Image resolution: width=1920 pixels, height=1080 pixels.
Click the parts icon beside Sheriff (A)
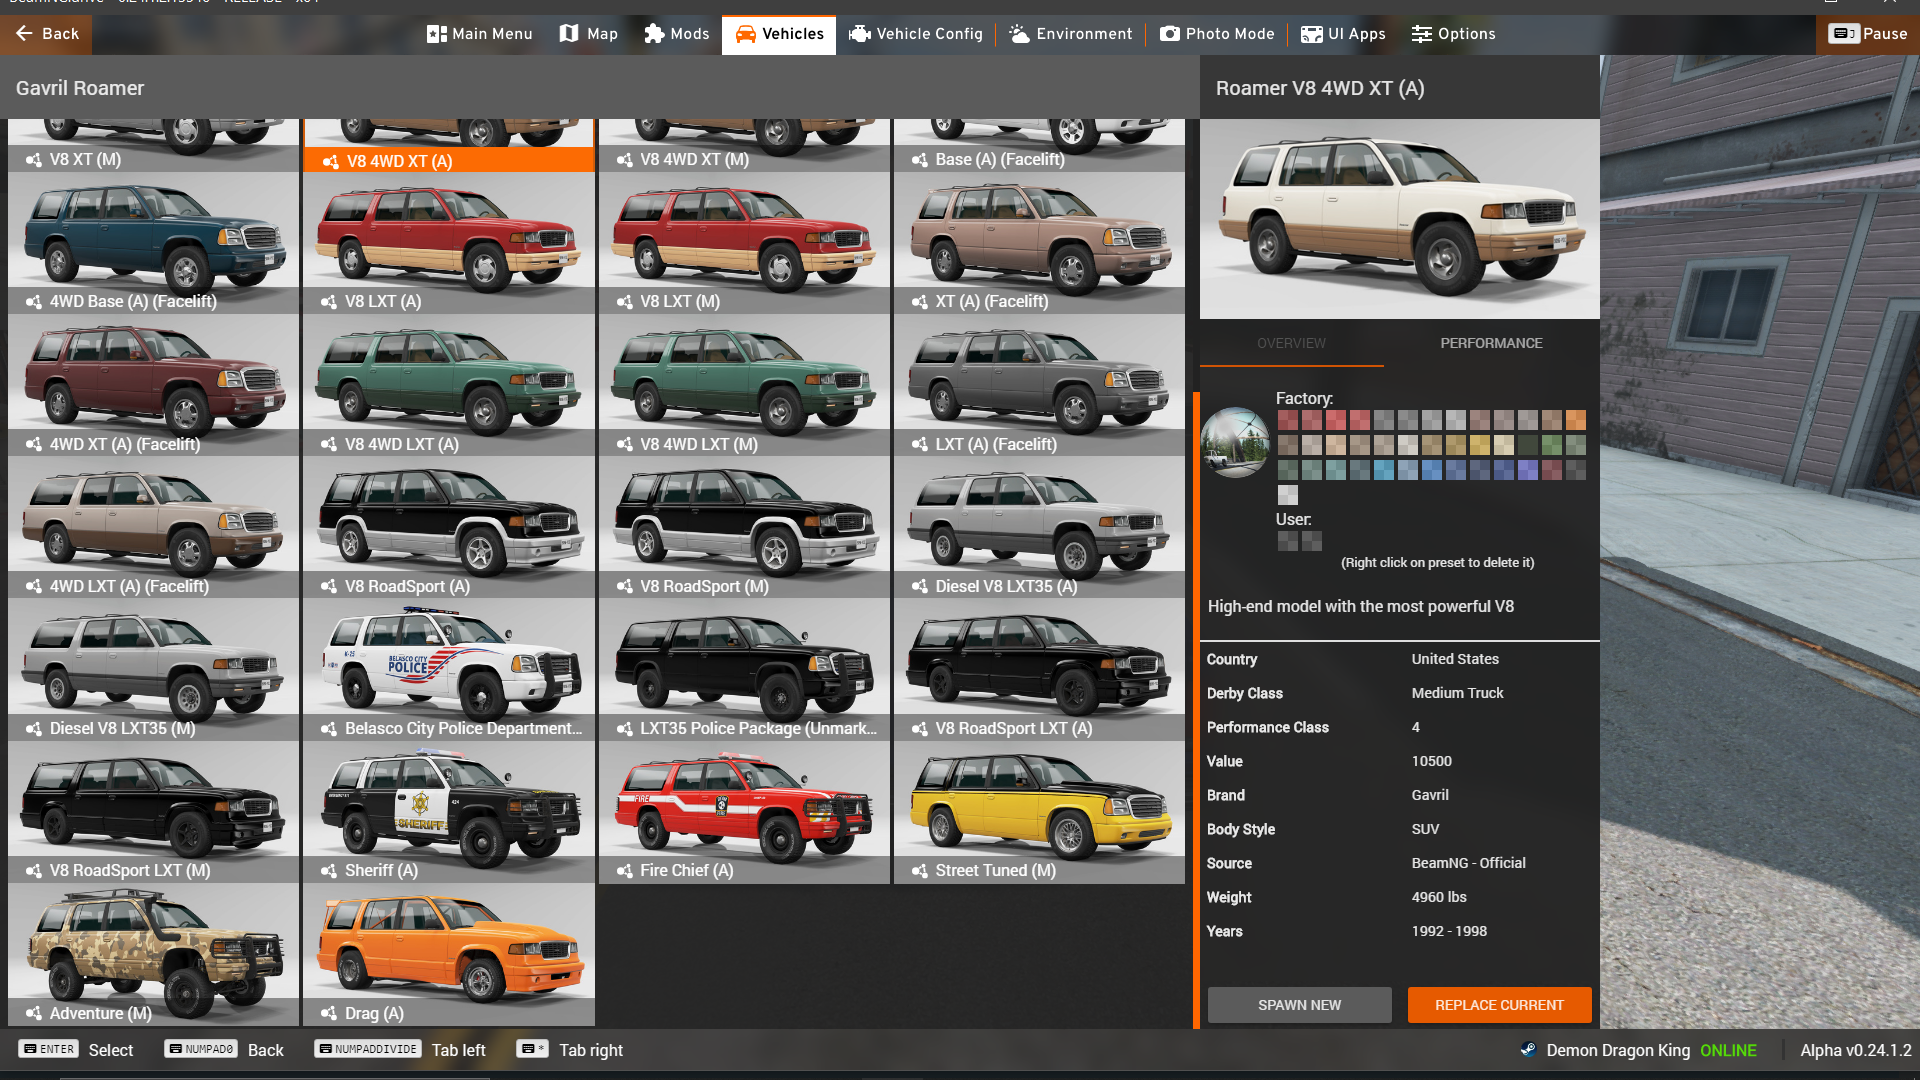tap(329, 871)
